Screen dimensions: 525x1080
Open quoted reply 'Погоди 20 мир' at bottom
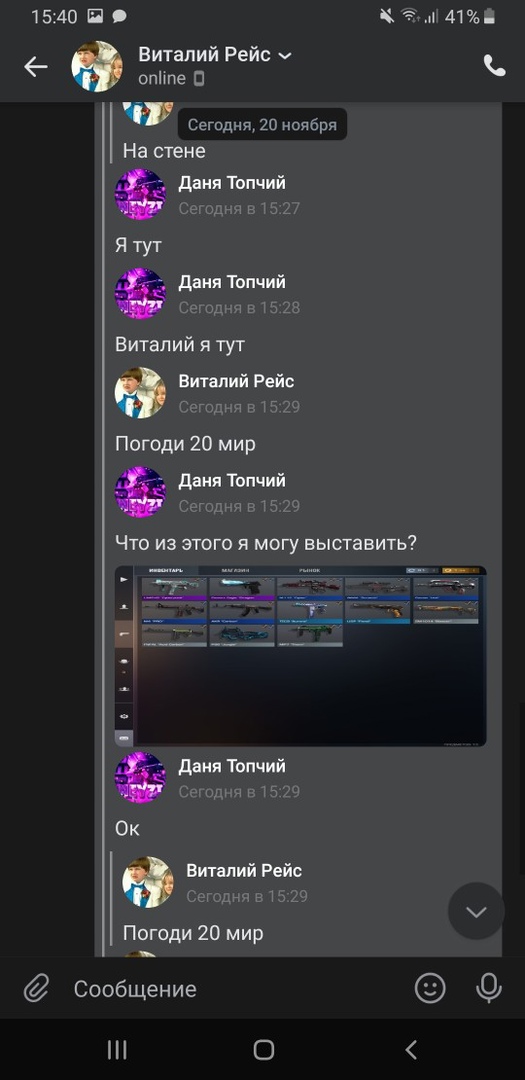[x=193, y=933]
